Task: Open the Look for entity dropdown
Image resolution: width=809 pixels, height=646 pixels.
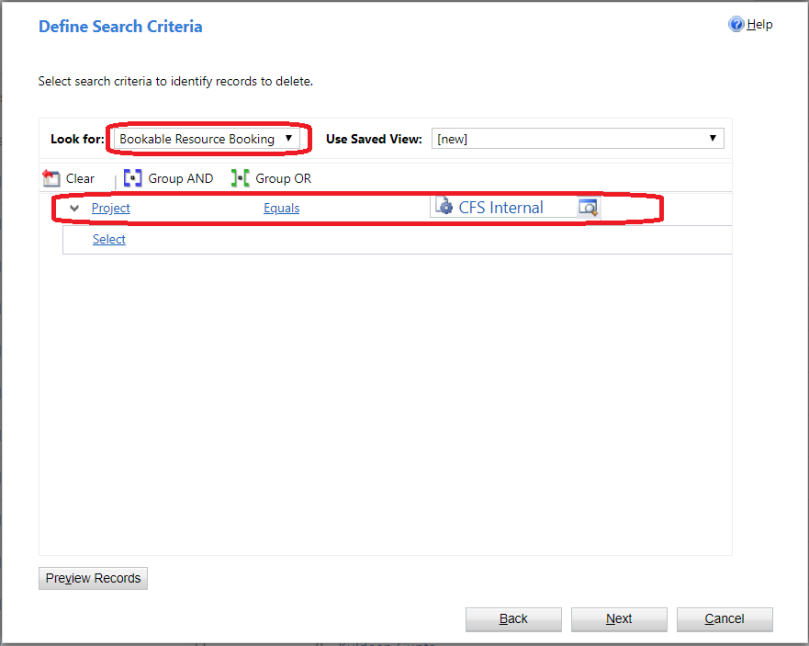Action: [x=206, y=139]
